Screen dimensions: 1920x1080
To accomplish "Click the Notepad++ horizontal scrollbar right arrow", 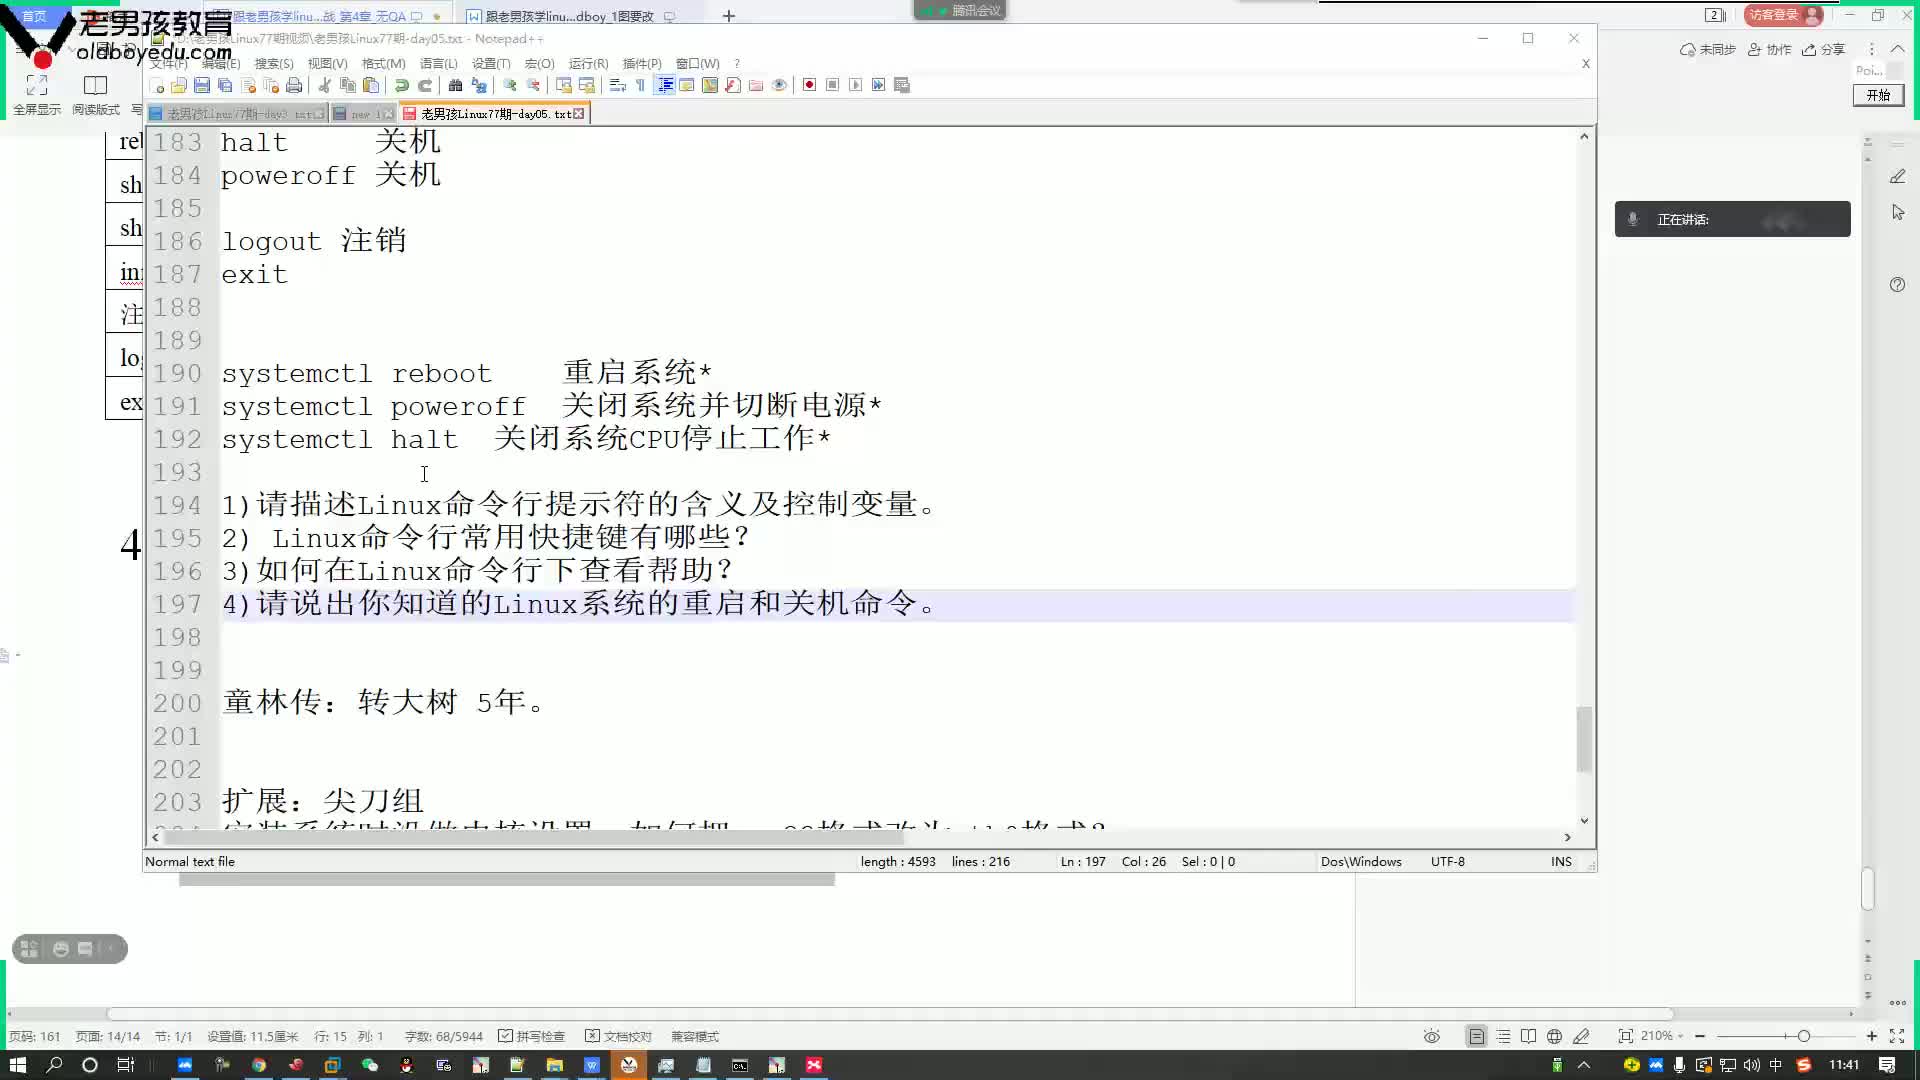I will tap(1567, 837).
